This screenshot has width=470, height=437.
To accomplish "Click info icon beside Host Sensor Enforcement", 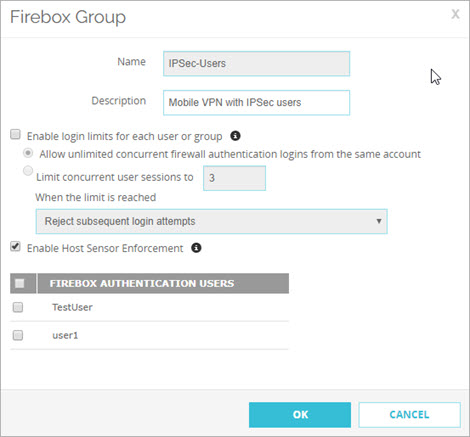I will tap(196, 248).
